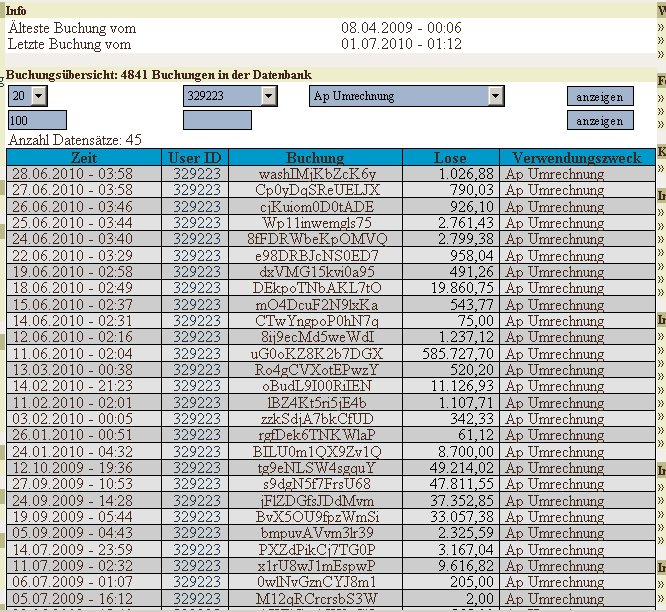Viewport: 666px width, 612px height.
Task: Click the date 14.07.2009 - 23:59
Action: point(72,550)
